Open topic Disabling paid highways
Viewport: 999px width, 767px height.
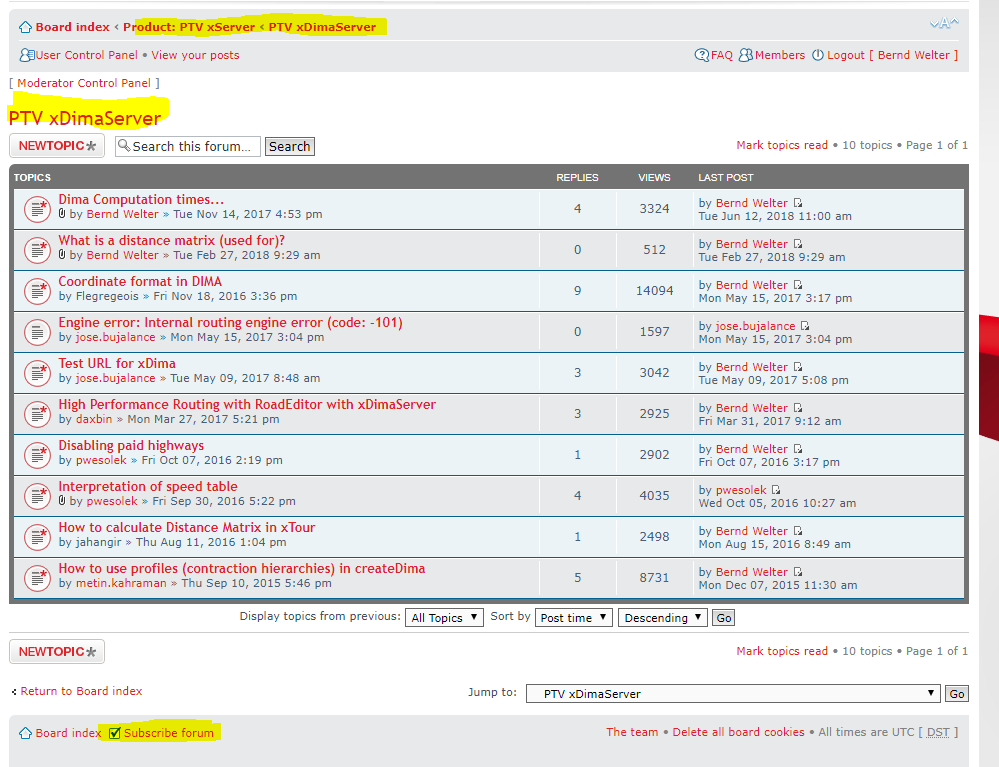pyautogui.click(x=131, y=446)
